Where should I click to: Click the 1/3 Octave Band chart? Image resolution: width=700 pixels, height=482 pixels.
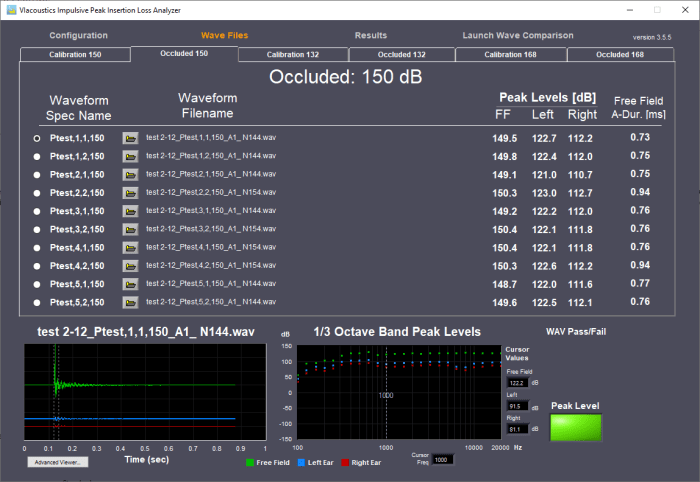point(399,392)
